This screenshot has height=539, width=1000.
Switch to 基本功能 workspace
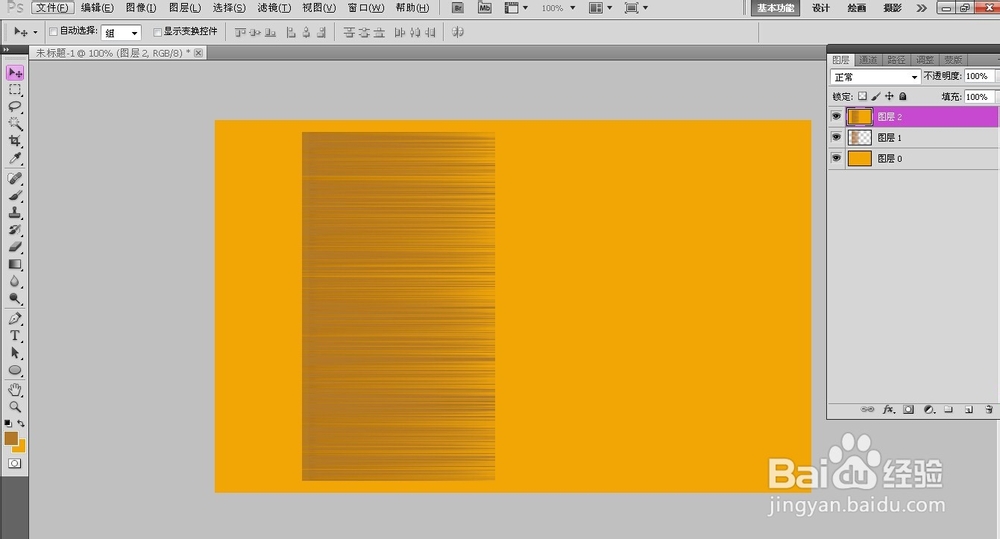point(776,8)
